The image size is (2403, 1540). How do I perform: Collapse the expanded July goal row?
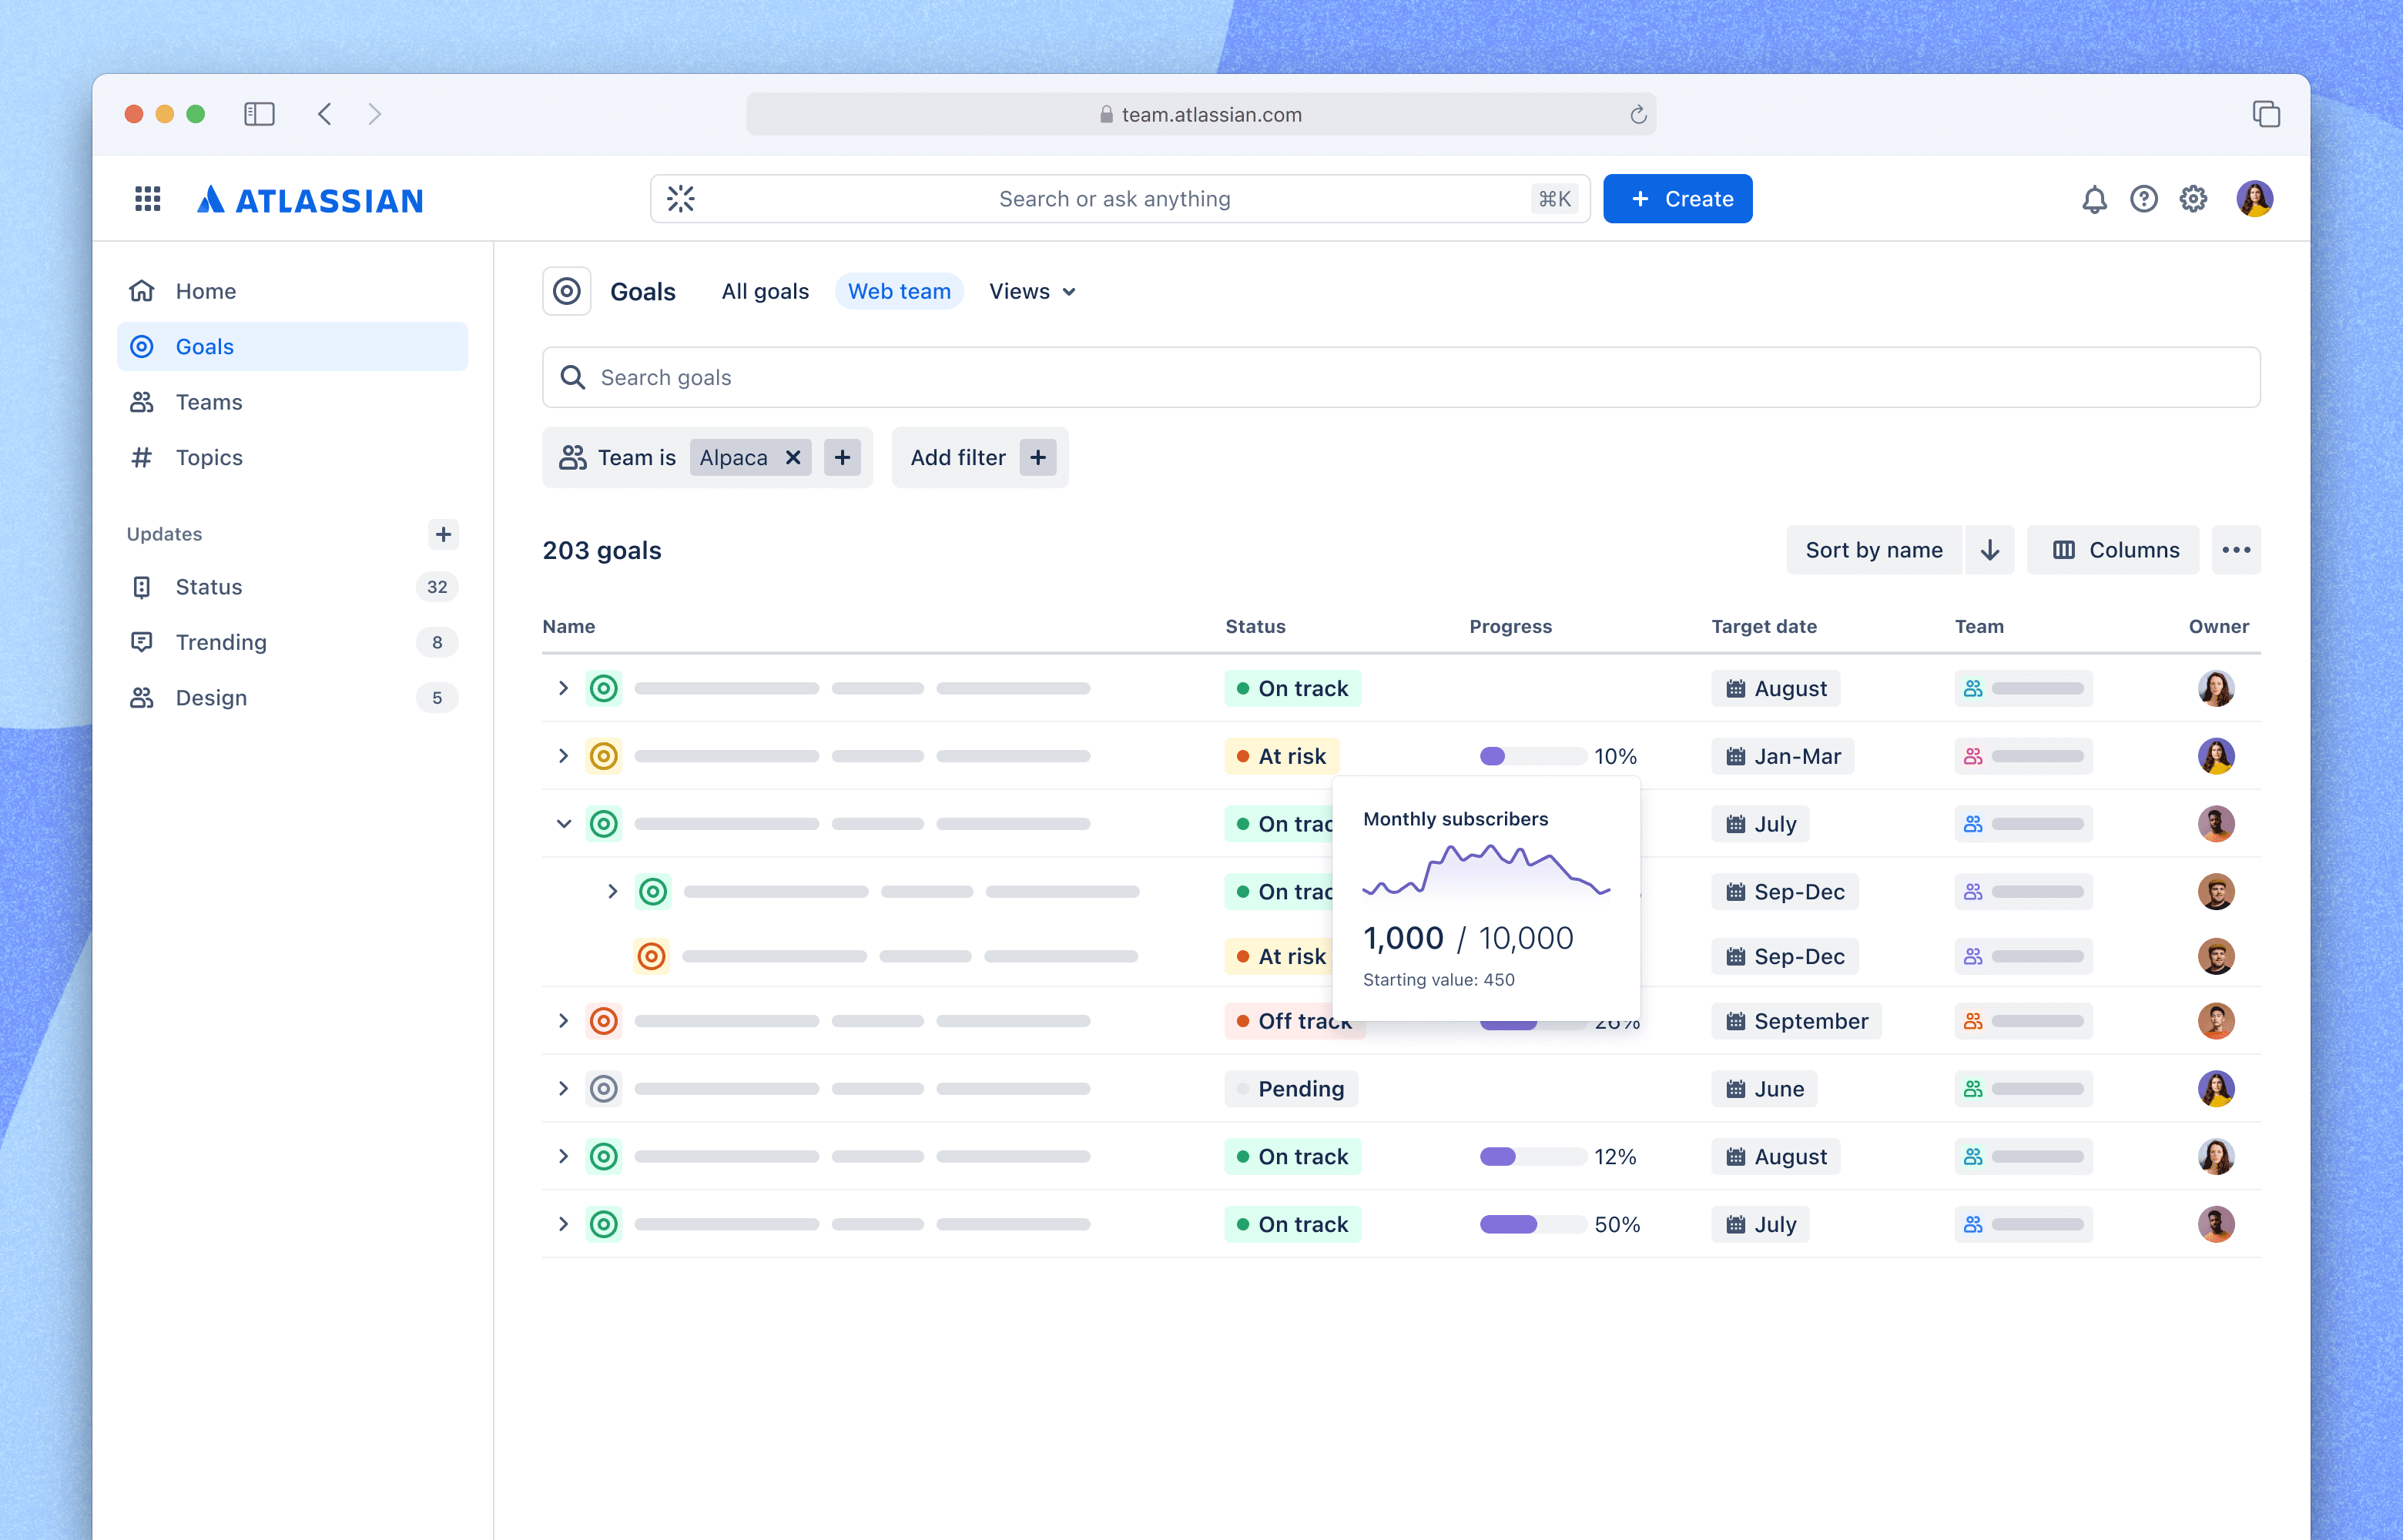click(x=563, y=824)
